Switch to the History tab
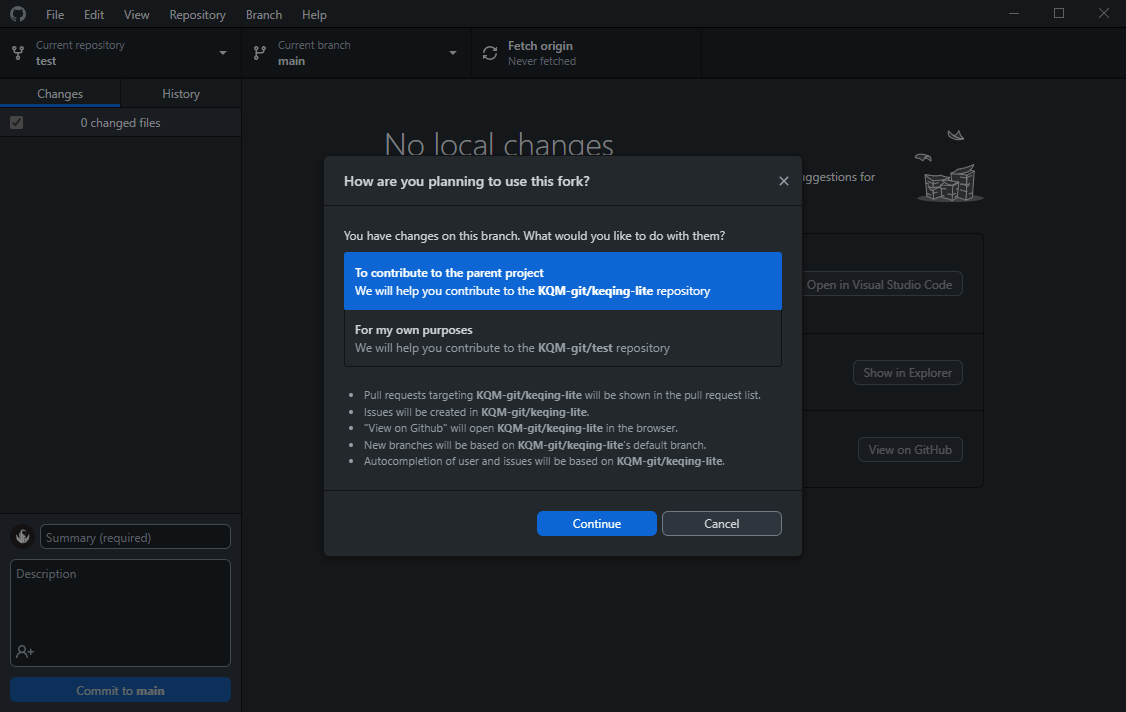This screenshot has height=712, width=1126. tap(181, 94)
